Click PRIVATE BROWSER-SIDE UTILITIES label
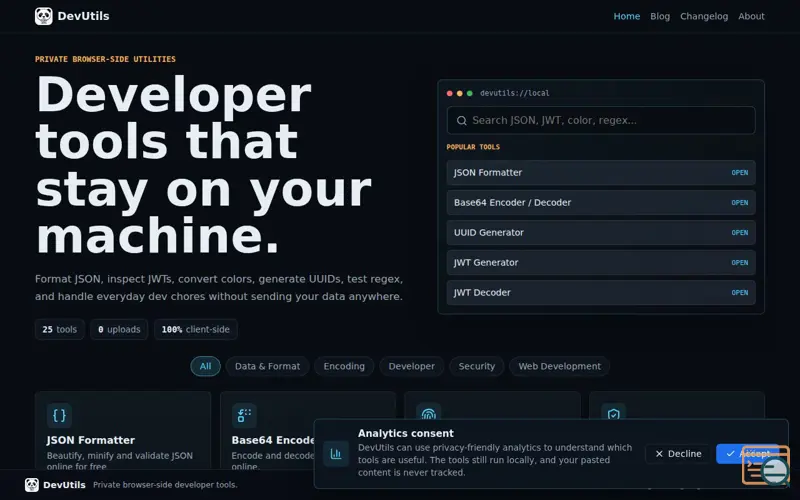Image resolution: width=800 pixels, height=500 pixels. click(105, 59)
